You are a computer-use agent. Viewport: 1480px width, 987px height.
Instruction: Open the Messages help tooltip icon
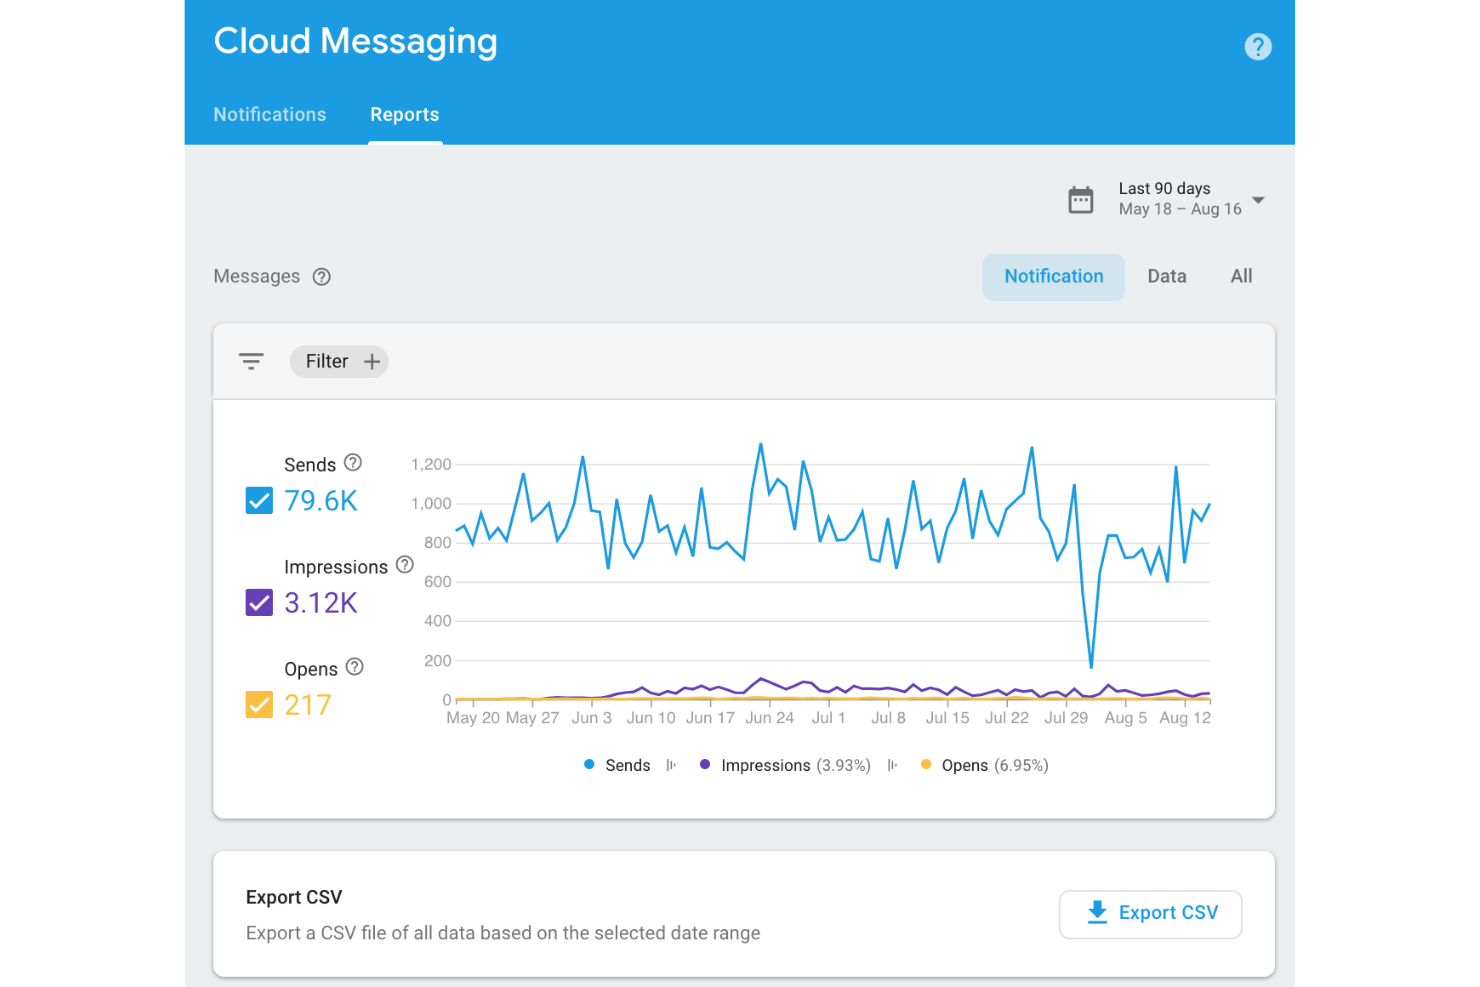tap(321, 276)
